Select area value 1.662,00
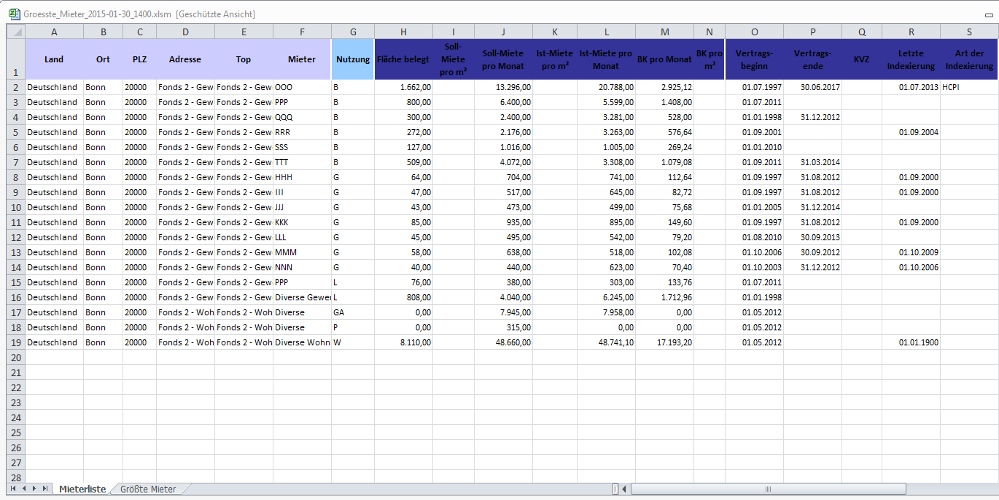This screenshot has width=999, height=500. 403,87
